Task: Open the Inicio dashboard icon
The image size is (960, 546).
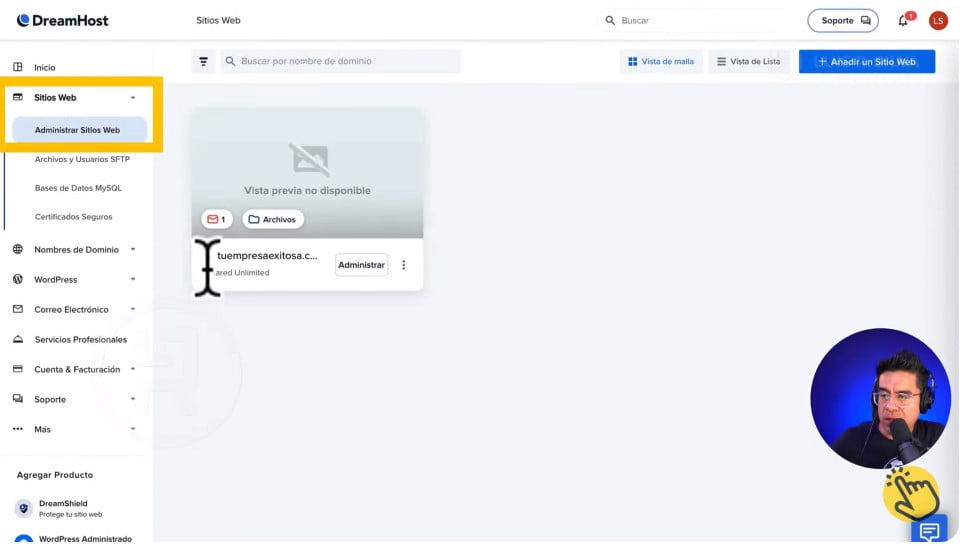Action: 18,67
